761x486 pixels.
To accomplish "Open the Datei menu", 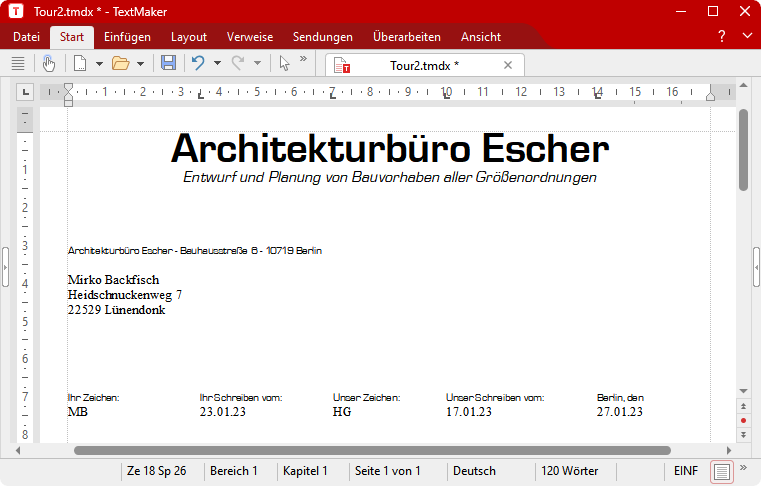I will click(x=26, y=37).
